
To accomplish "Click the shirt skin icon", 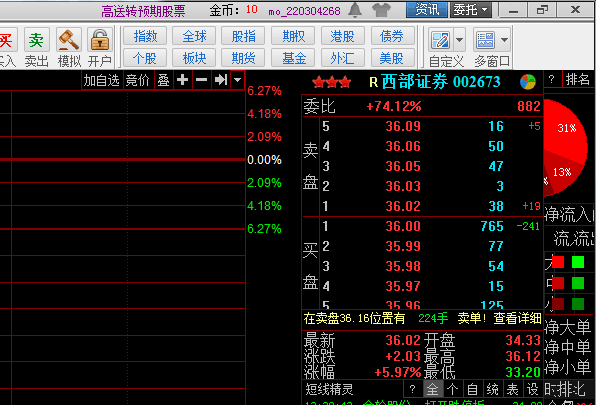I will click(x=381, y=10).
